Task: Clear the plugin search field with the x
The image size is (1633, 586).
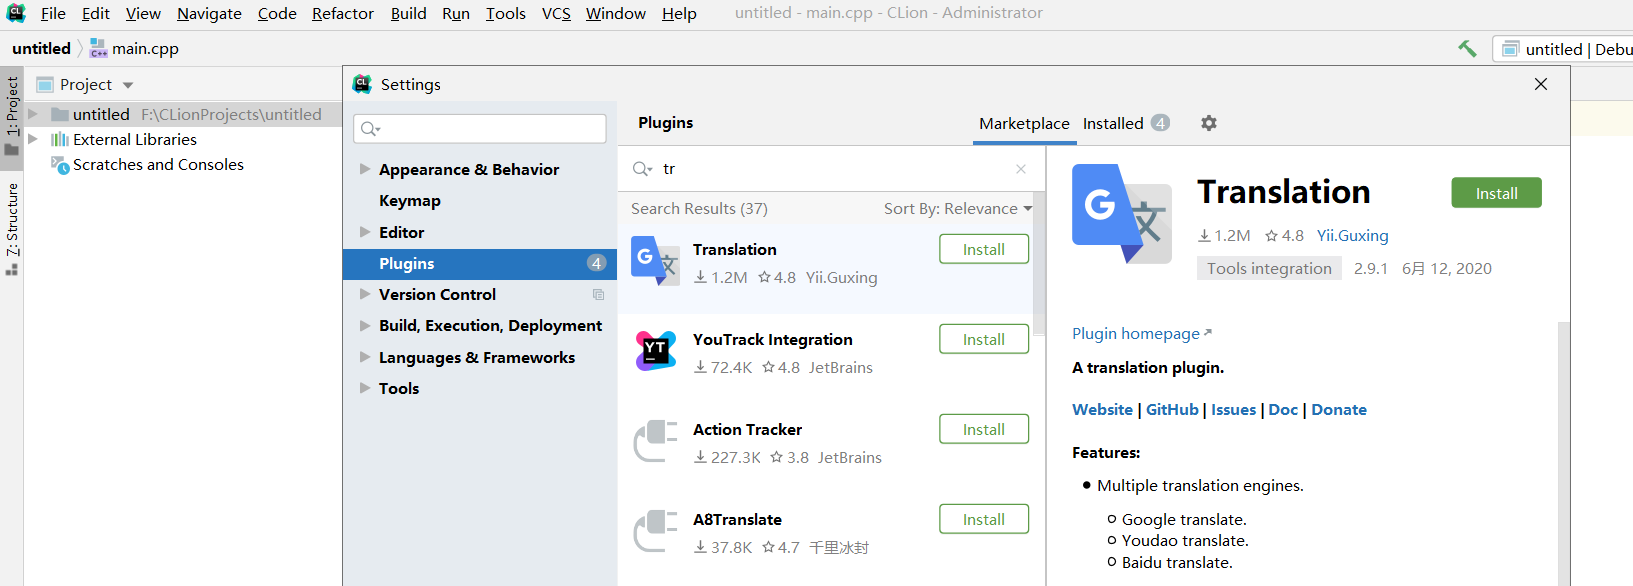Action: coord(1020,168)
